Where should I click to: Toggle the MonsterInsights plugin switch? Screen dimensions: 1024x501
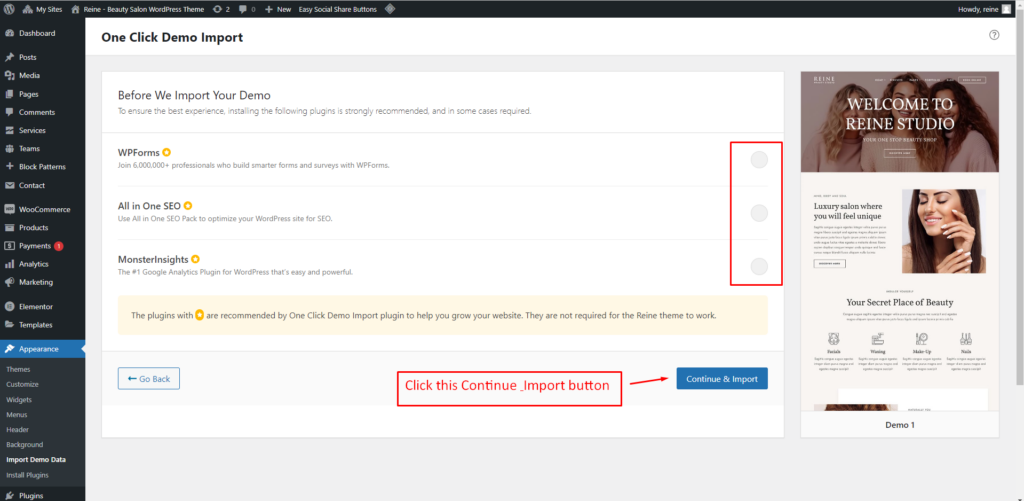759,267
